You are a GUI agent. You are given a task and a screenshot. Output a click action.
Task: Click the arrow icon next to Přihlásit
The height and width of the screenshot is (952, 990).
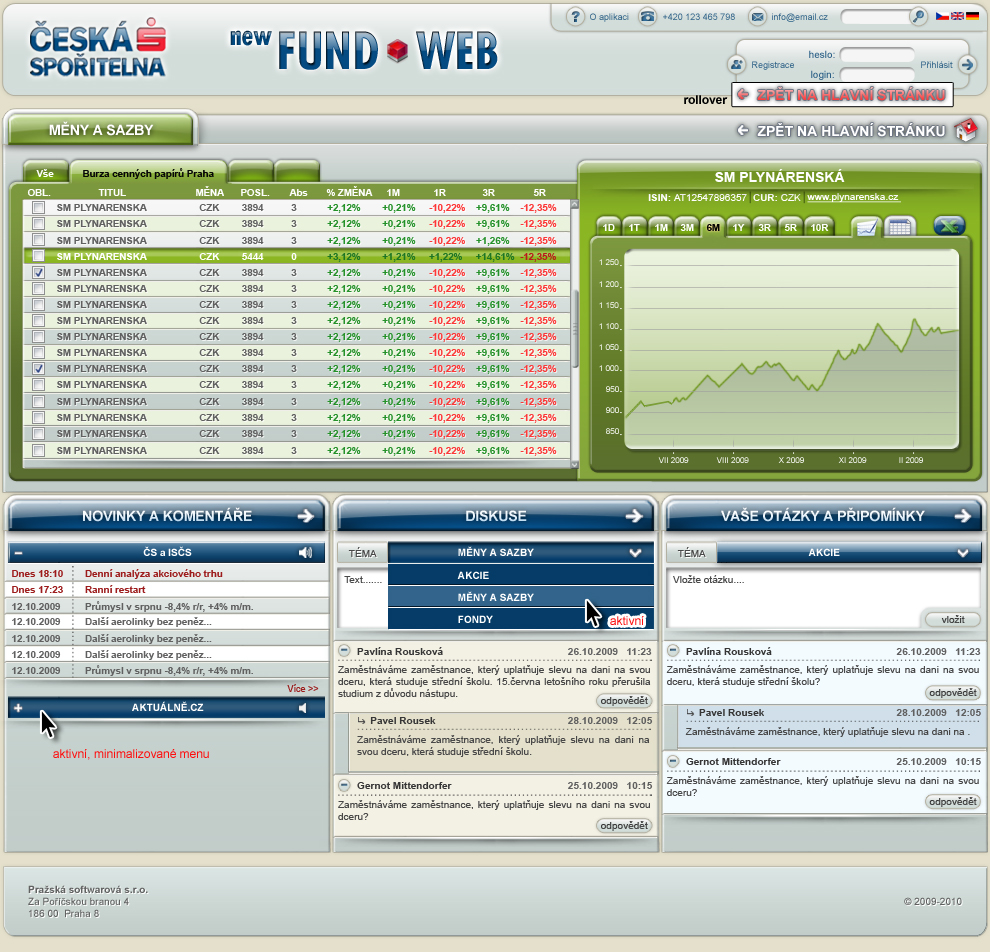967,64
